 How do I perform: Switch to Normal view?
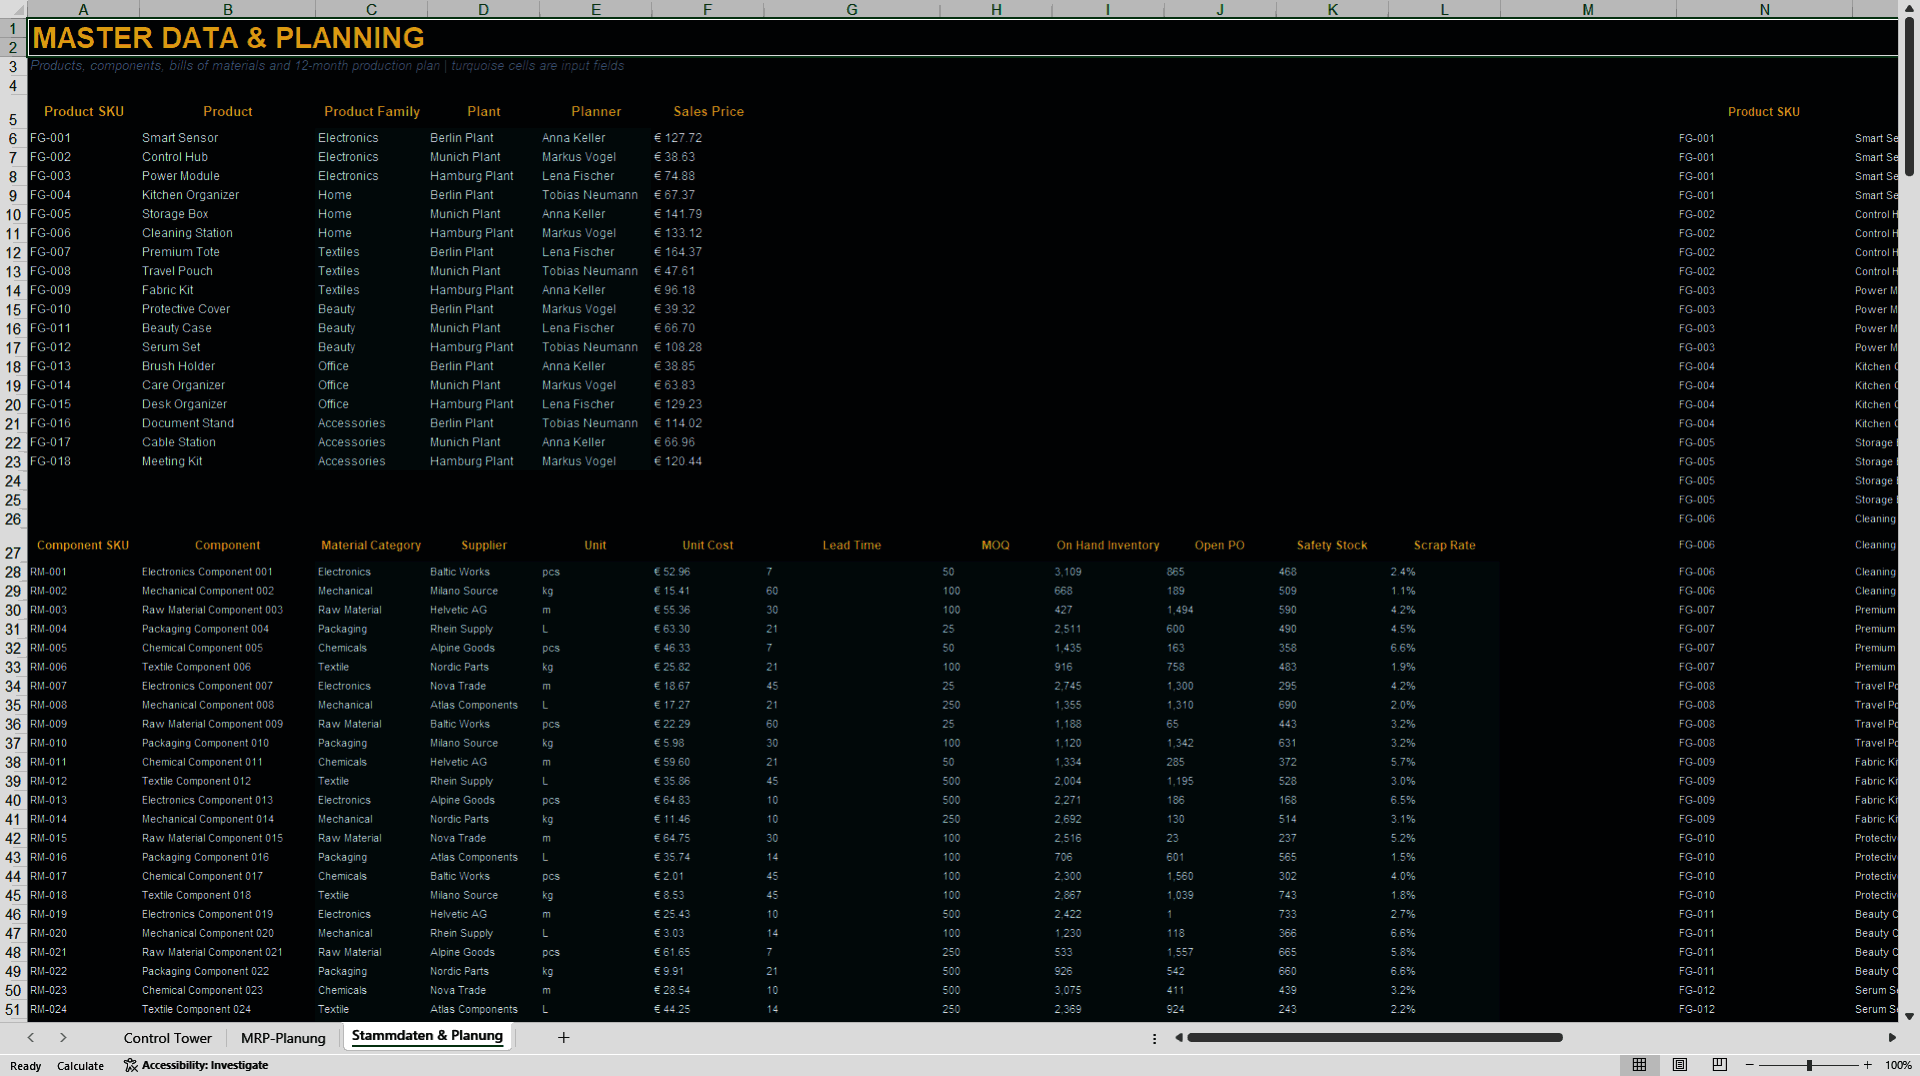coord(1639,1065)
